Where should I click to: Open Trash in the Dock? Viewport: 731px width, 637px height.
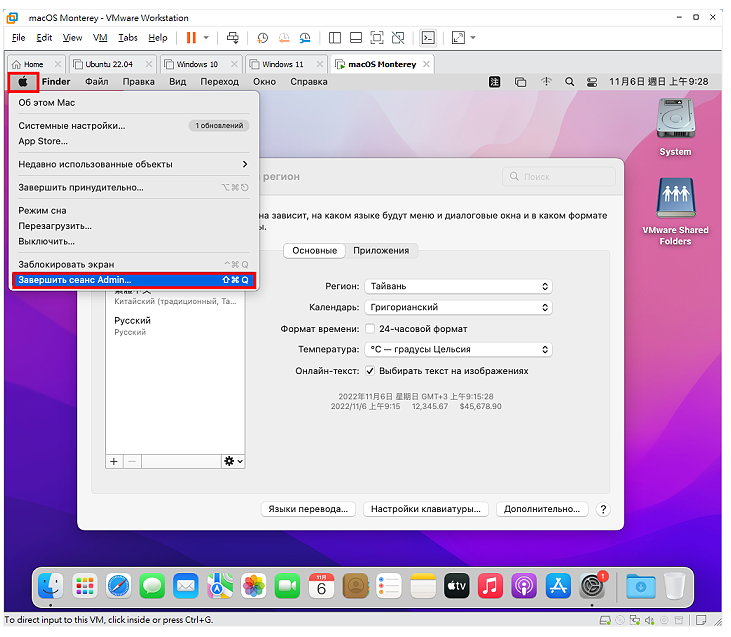tap(675, 585)
